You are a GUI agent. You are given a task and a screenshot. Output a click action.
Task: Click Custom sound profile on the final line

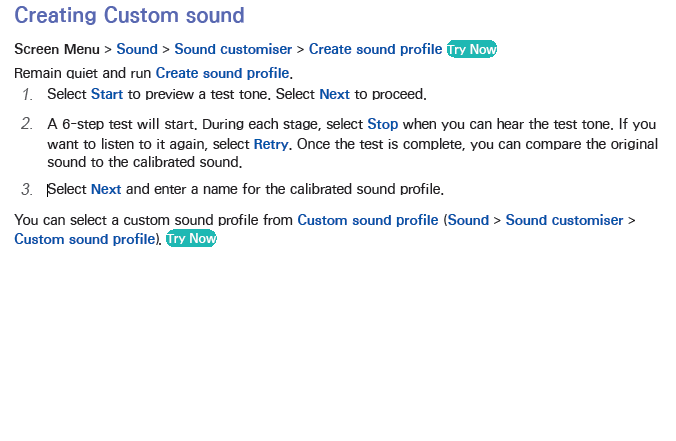(x=84, y=239)
